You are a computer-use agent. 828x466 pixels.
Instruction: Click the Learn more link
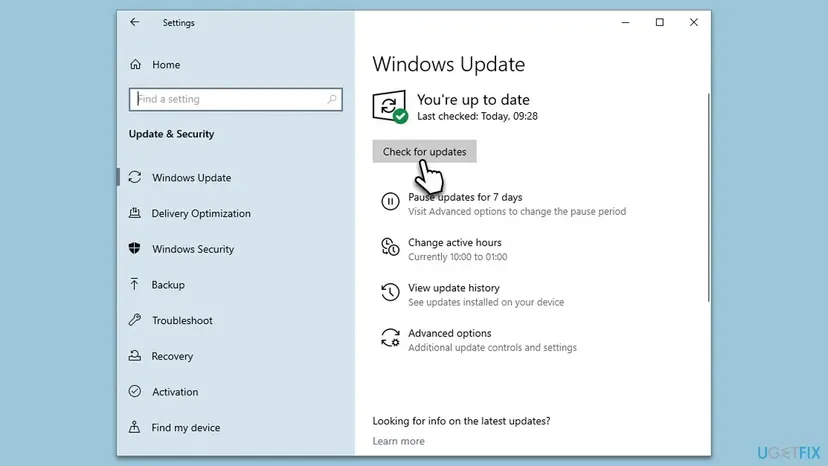tap(398, 441)
